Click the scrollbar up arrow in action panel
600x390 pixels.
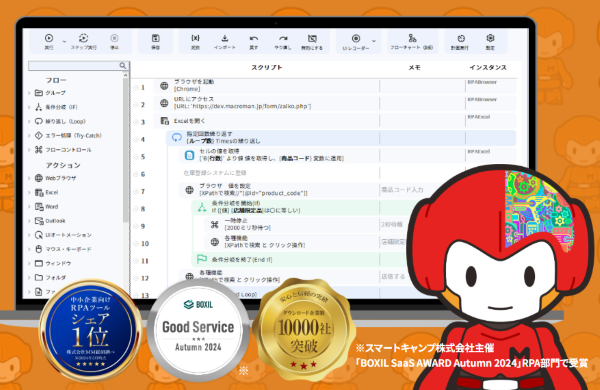pos(125,76)
